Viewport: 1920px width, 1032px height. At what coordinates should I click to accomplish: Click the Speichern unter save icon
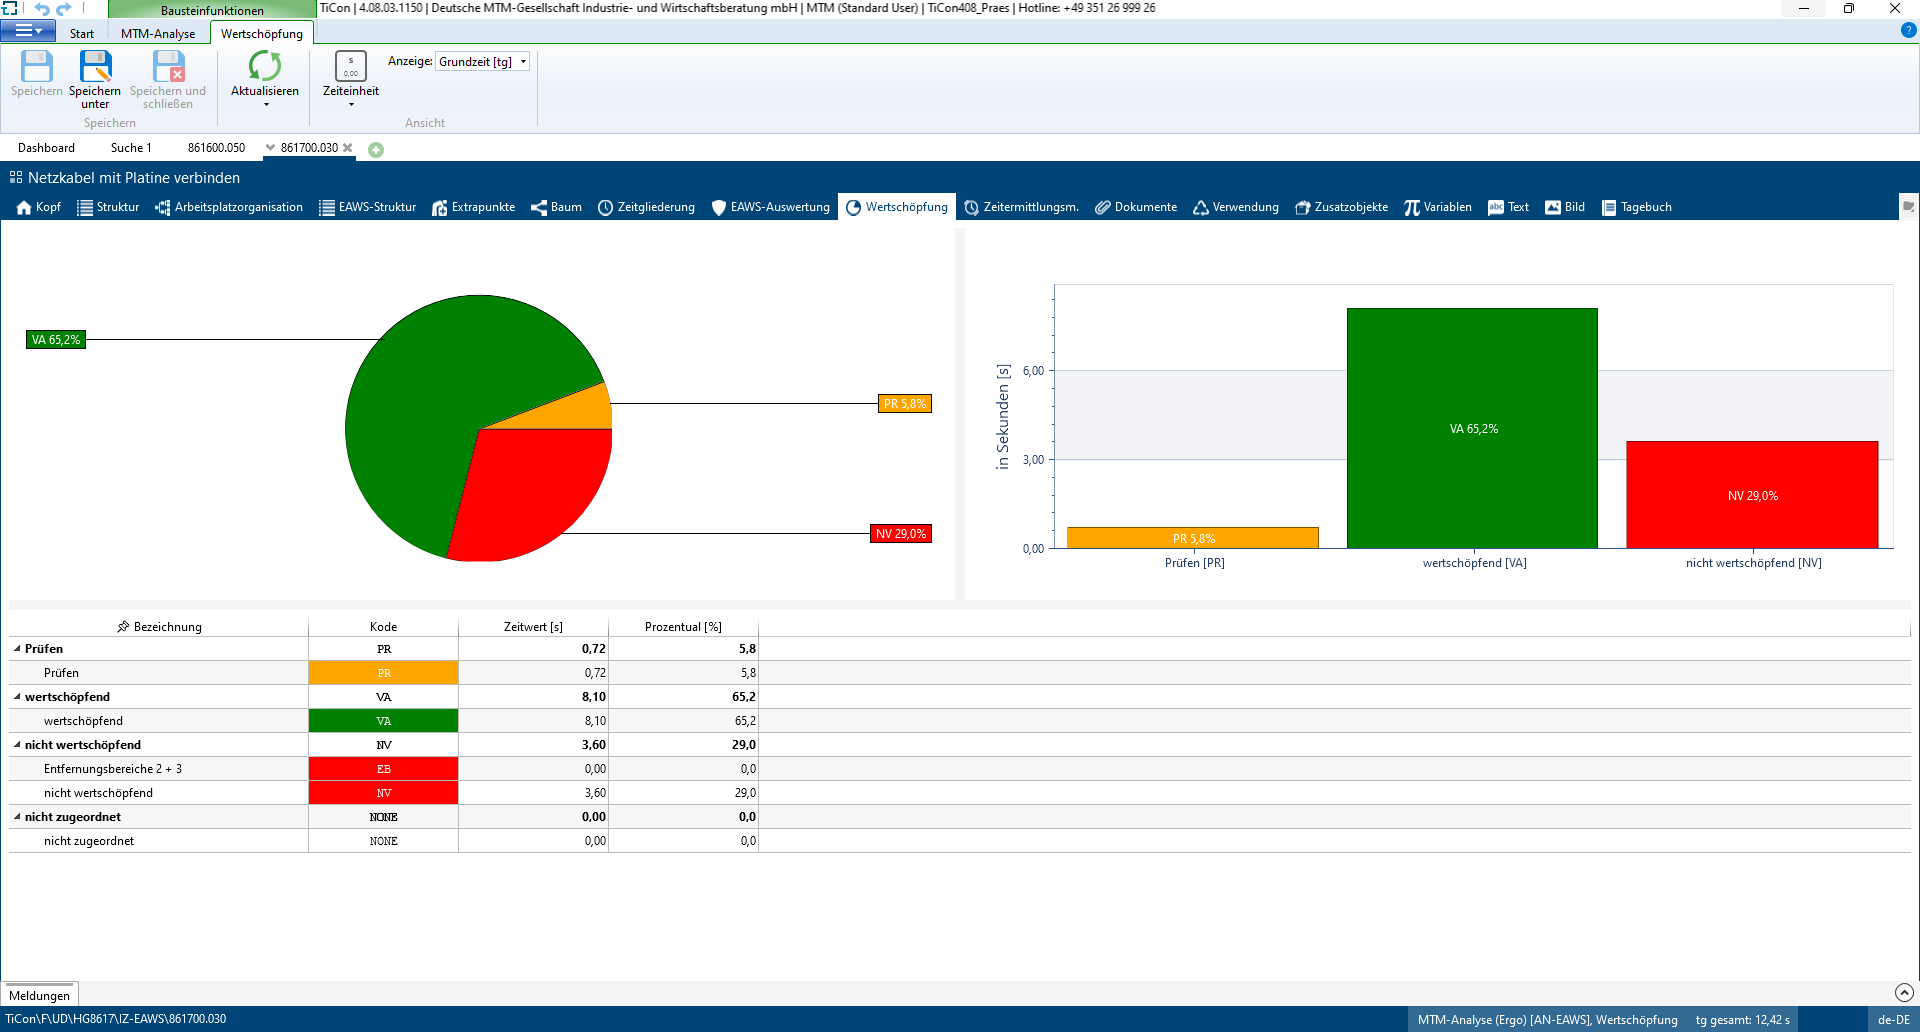tap(95, 67)
